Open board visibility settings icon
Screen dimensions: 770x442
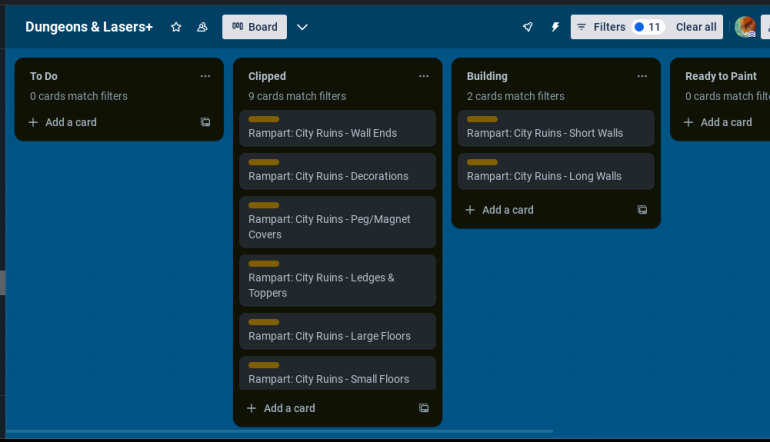pyautogui.click(x=202, y=27)
